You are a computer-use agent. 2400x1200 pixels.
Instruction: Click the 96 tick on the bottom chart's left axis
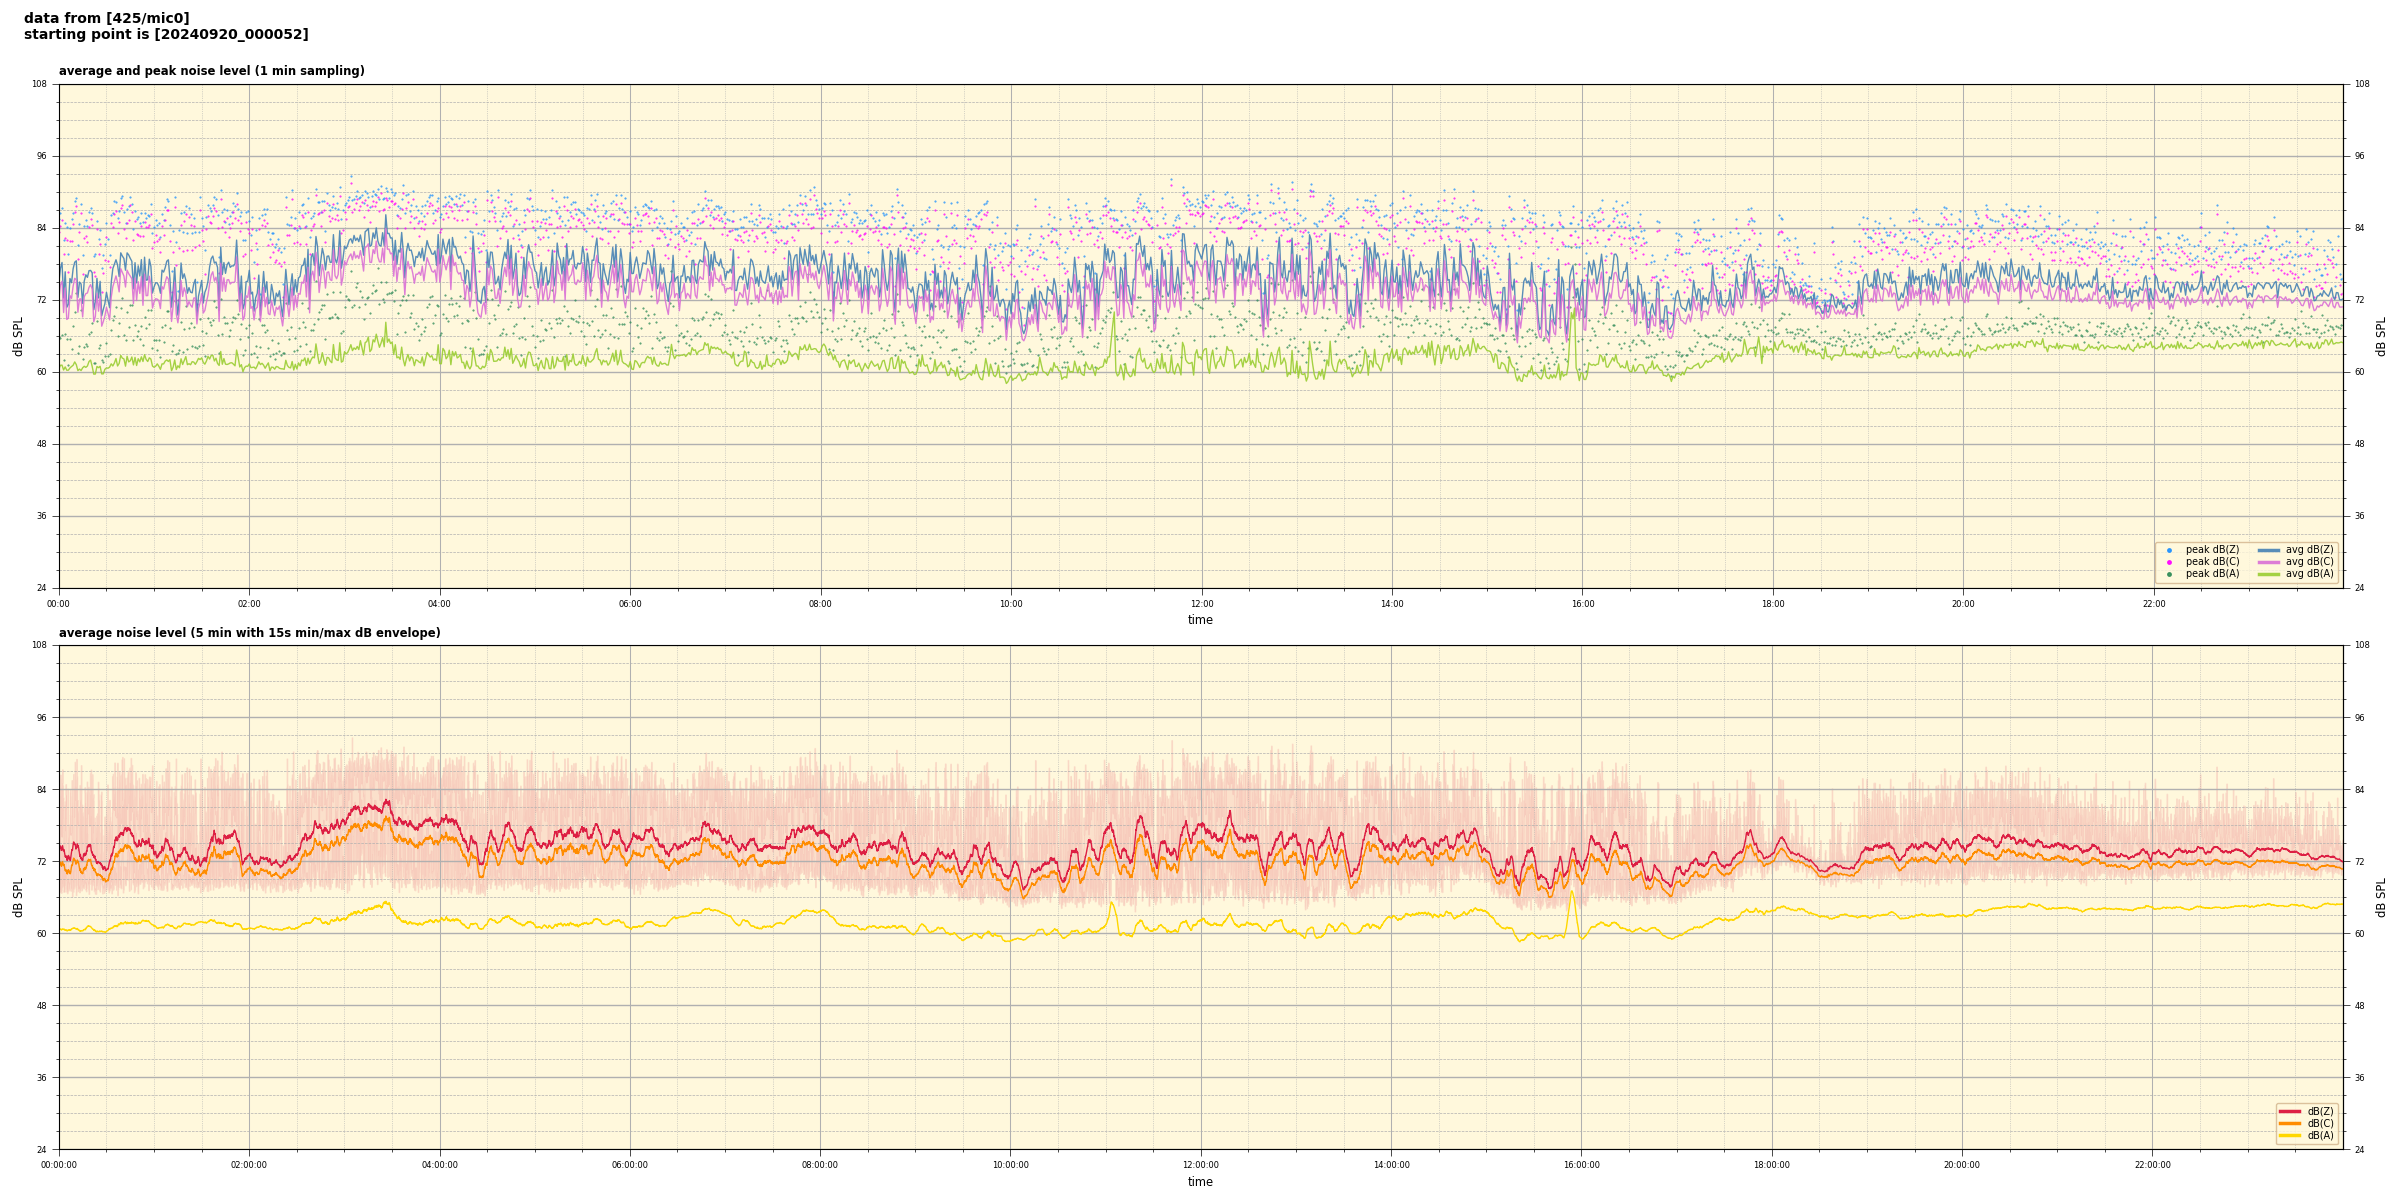41,717
